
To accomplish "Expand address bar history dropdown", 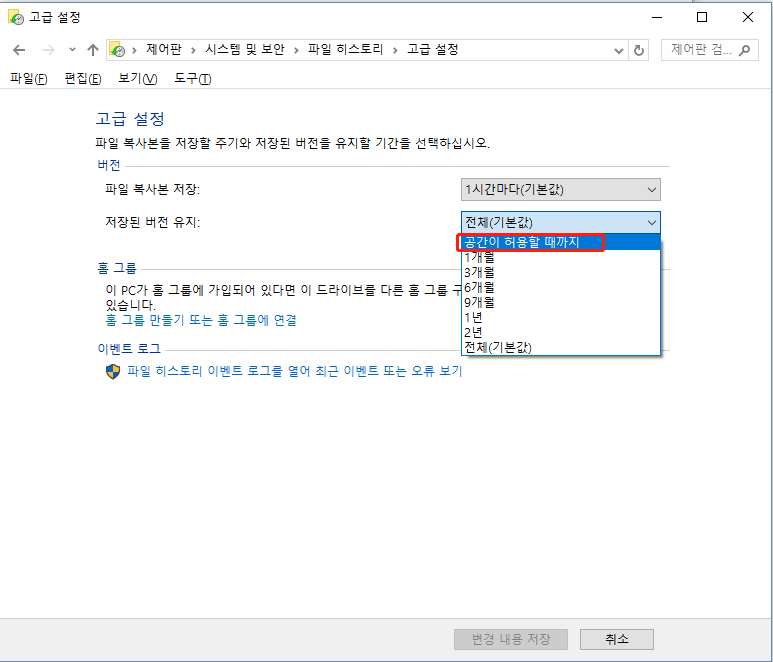I will pyautogui.click(x=619, y=50).
